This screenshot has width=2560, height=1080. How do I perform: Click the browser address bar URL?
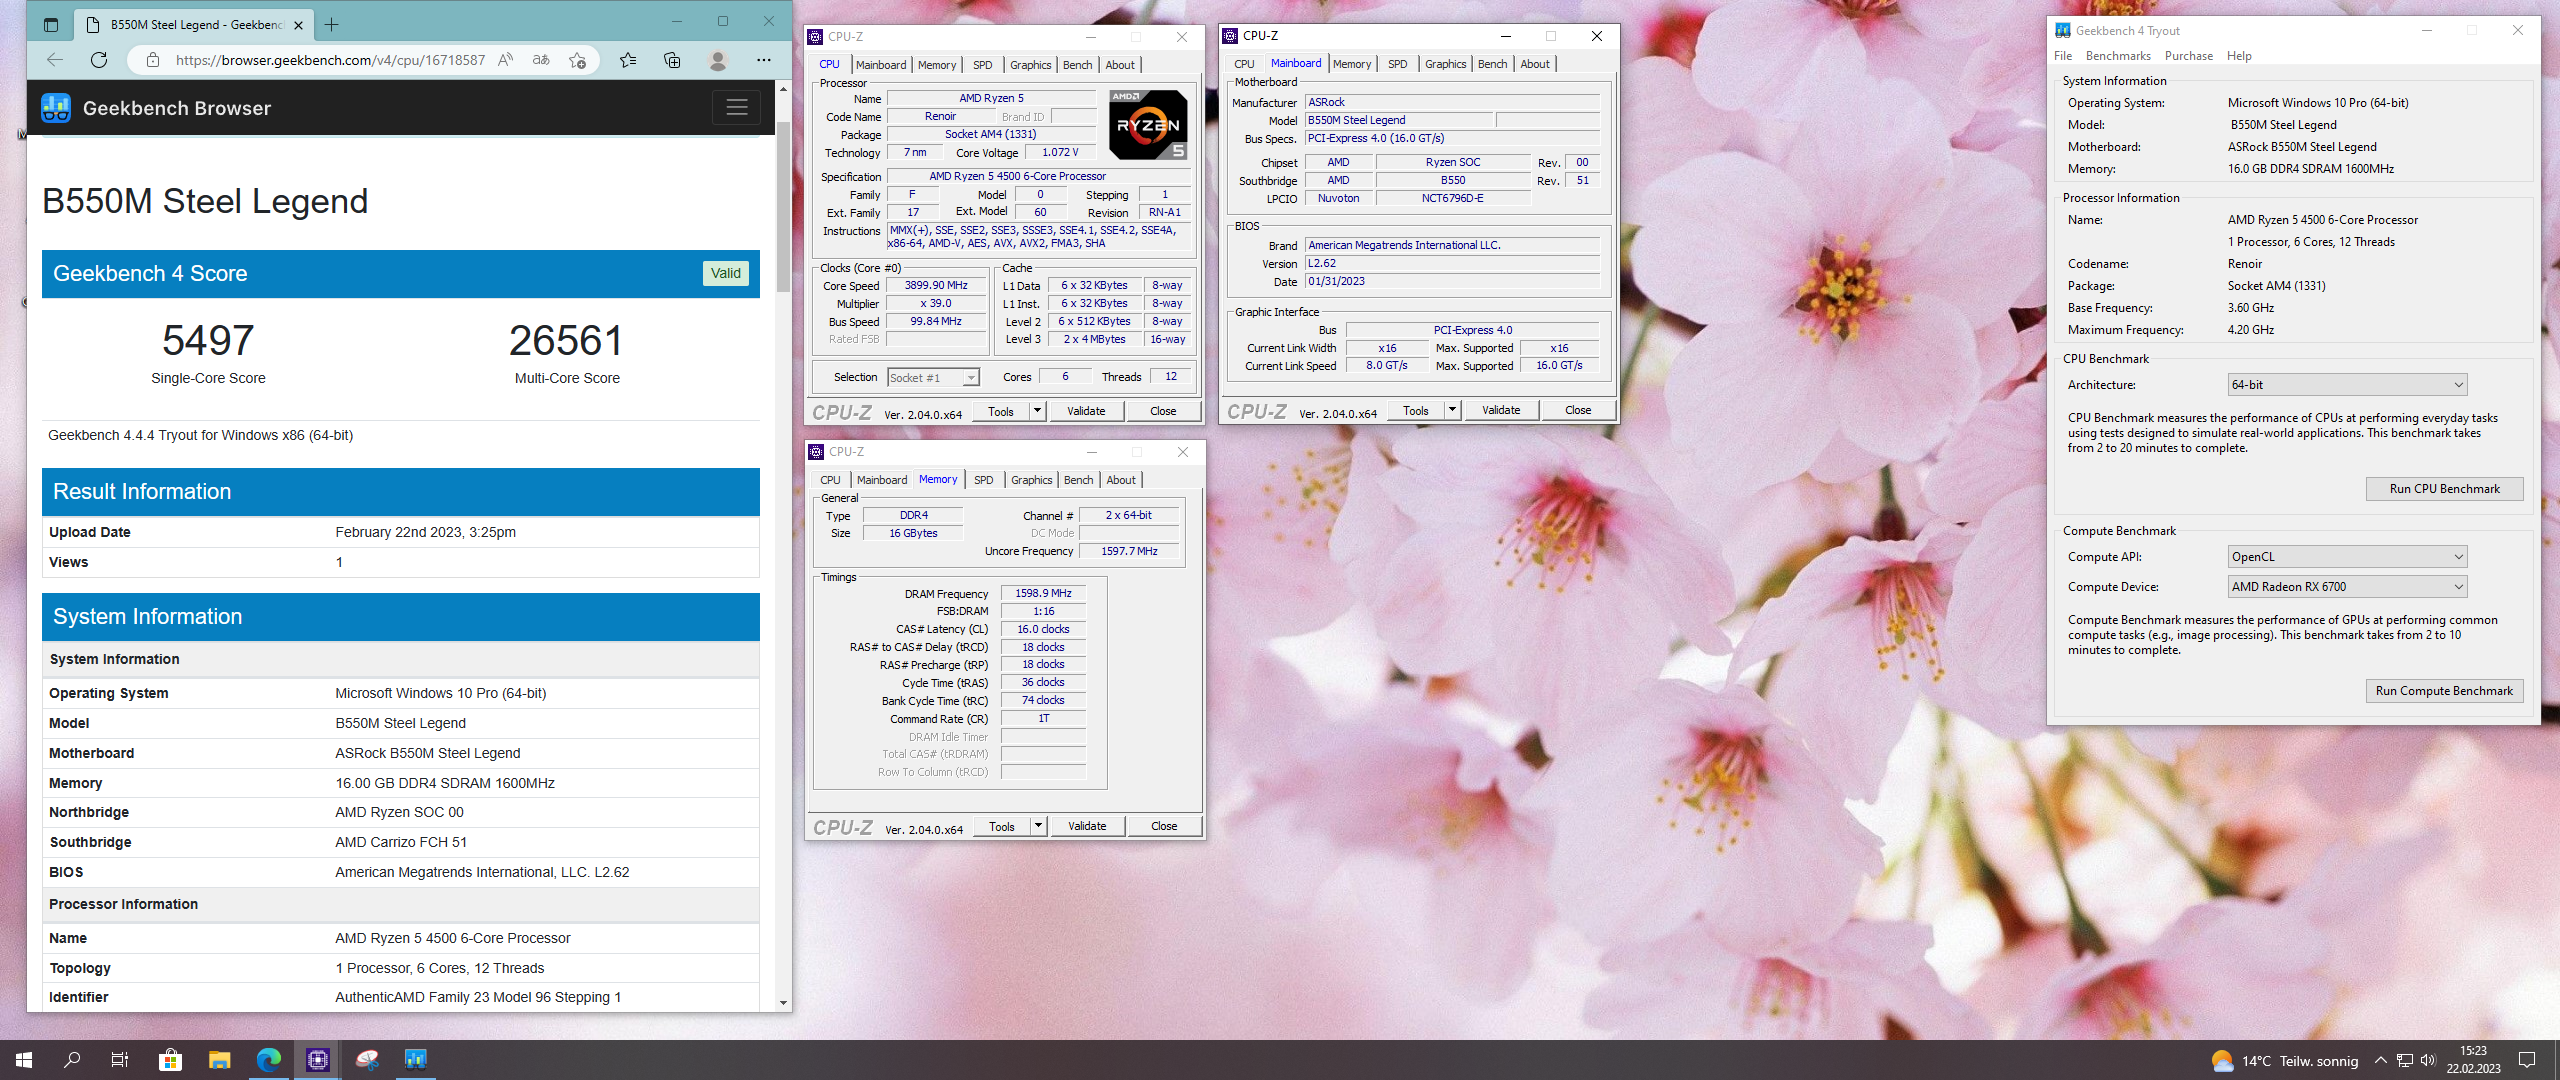tap(330, 60)
